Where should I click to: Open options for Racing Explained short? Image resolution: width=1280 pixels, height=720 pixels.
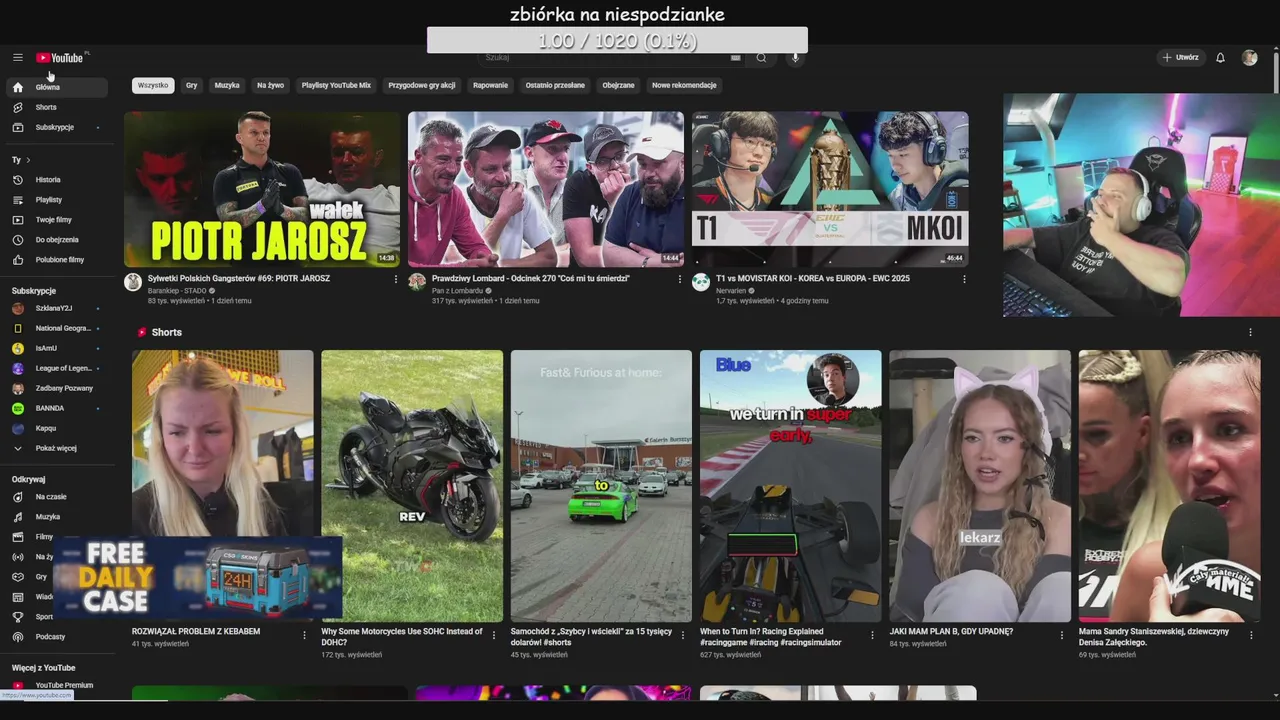[x=873, y=634]
